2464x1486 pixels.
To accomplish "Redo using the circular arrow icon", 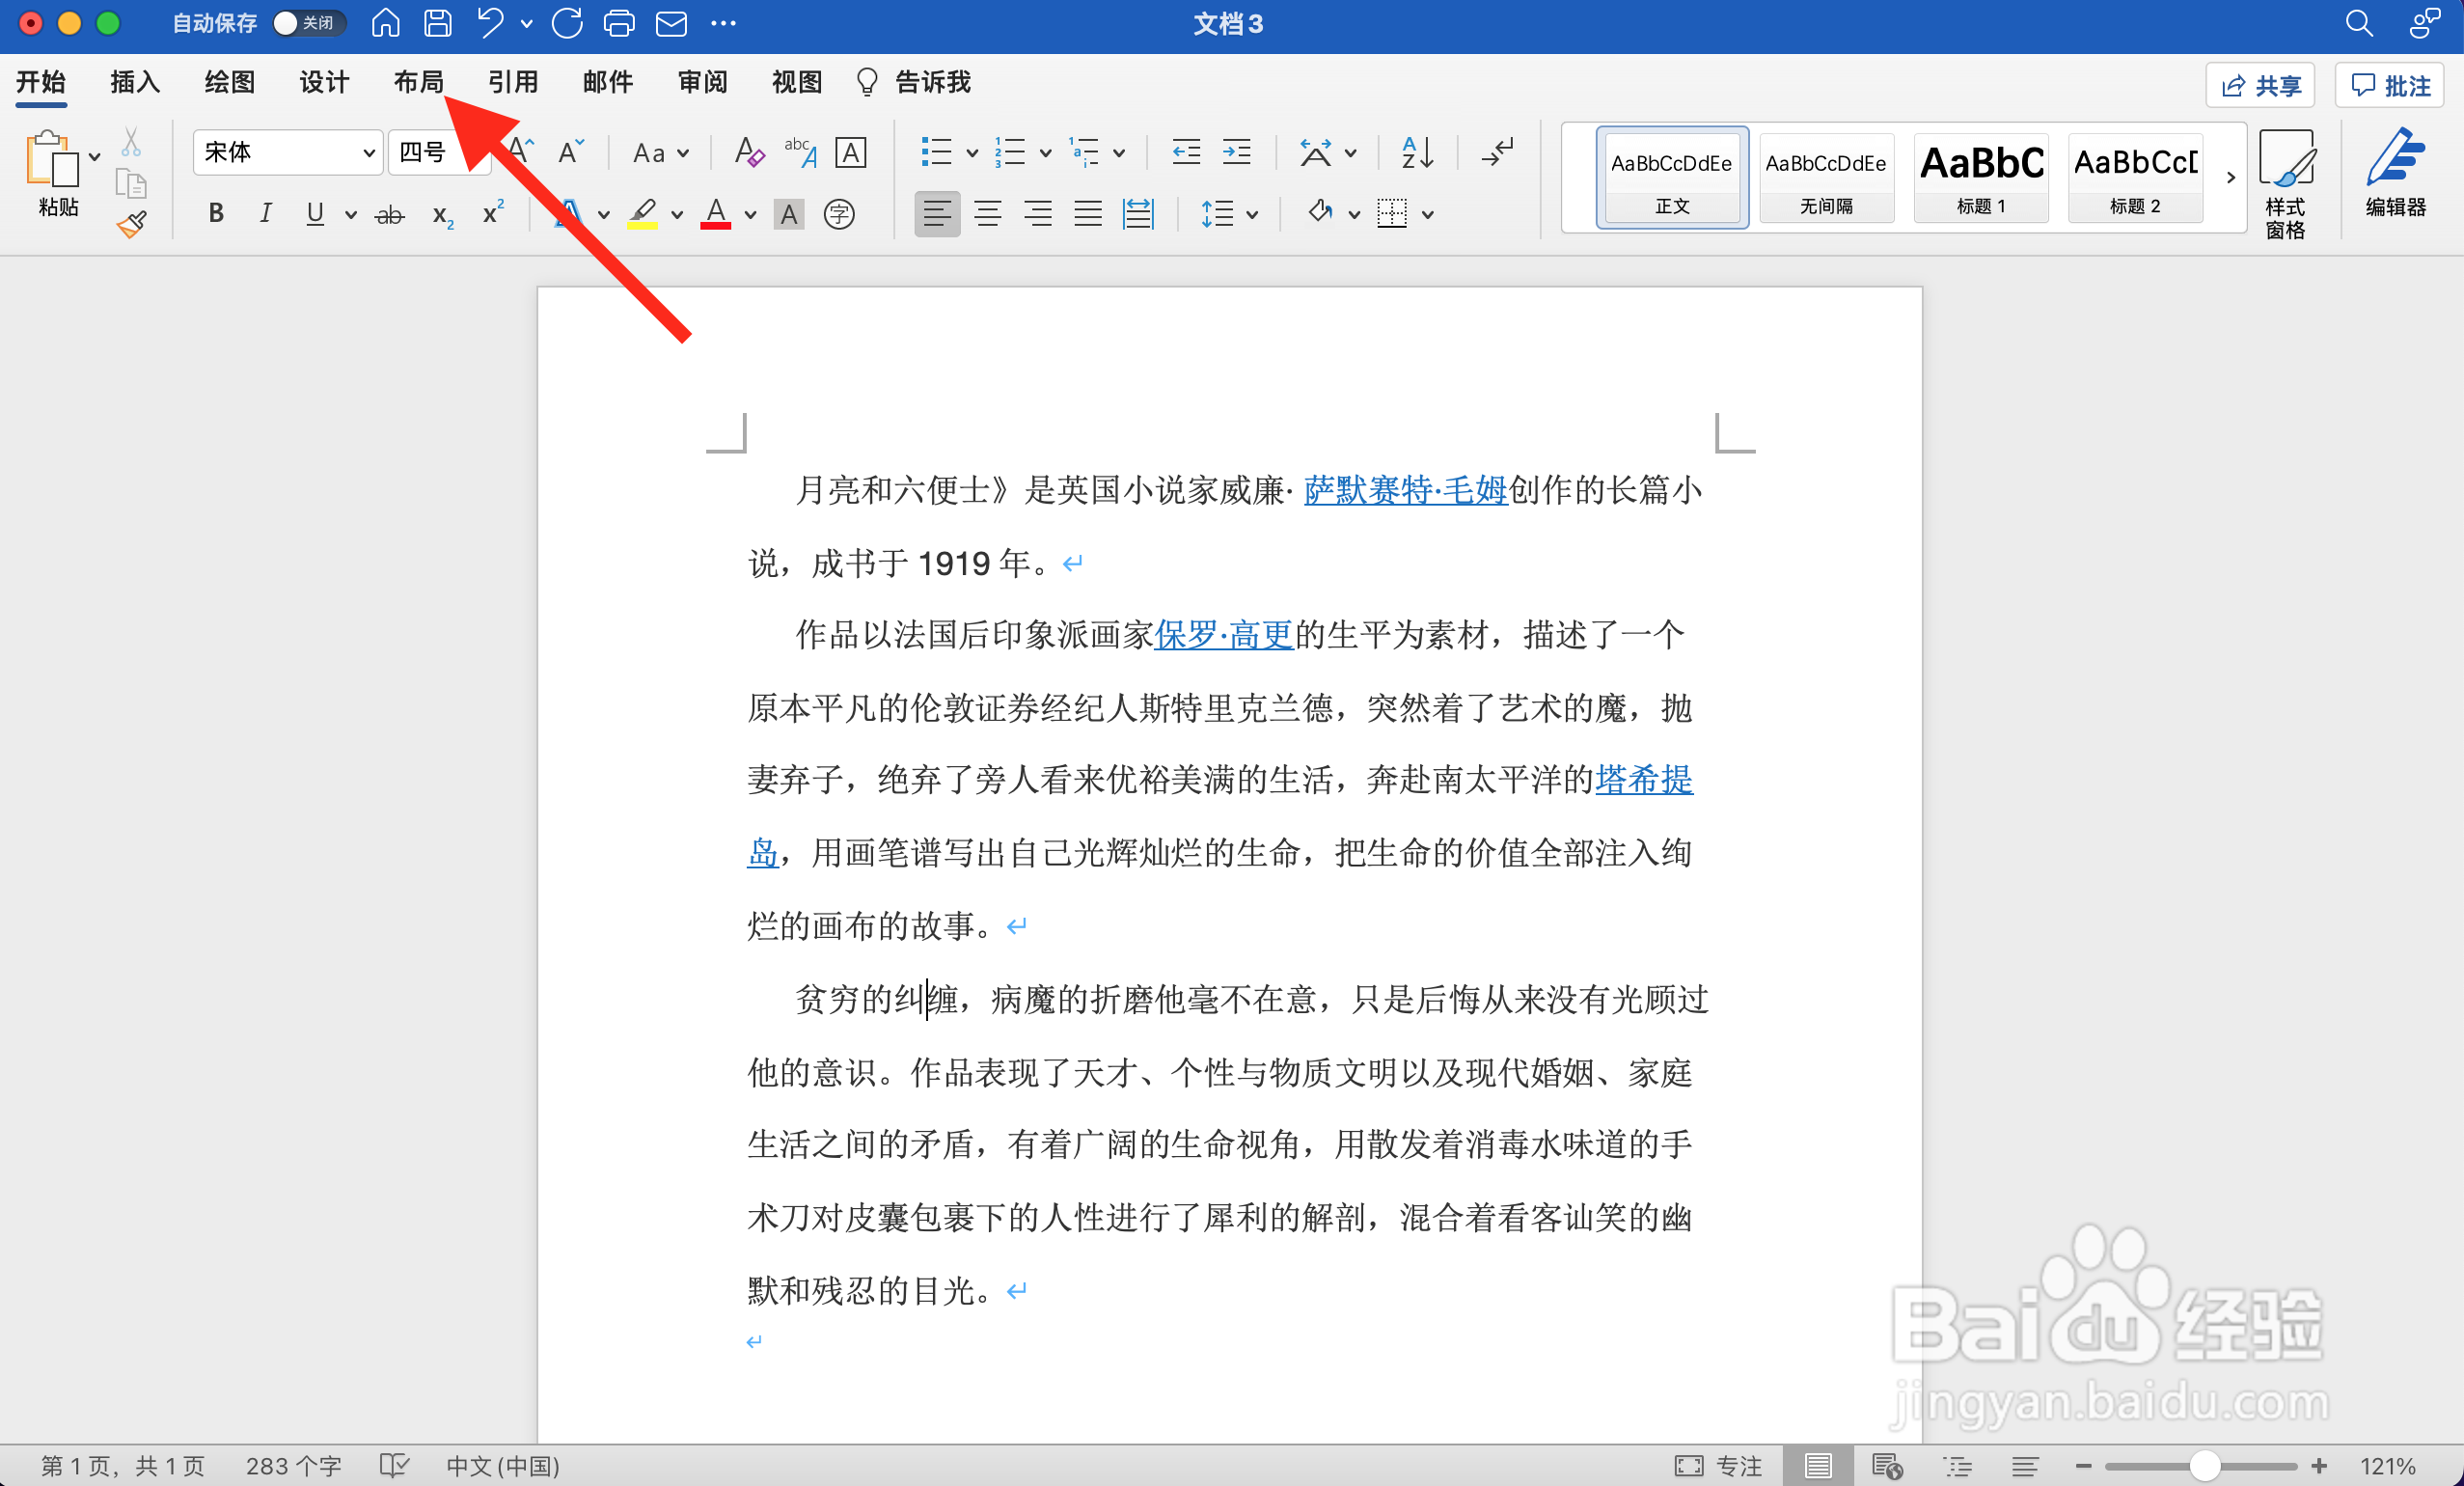I will tap(567, 23).
